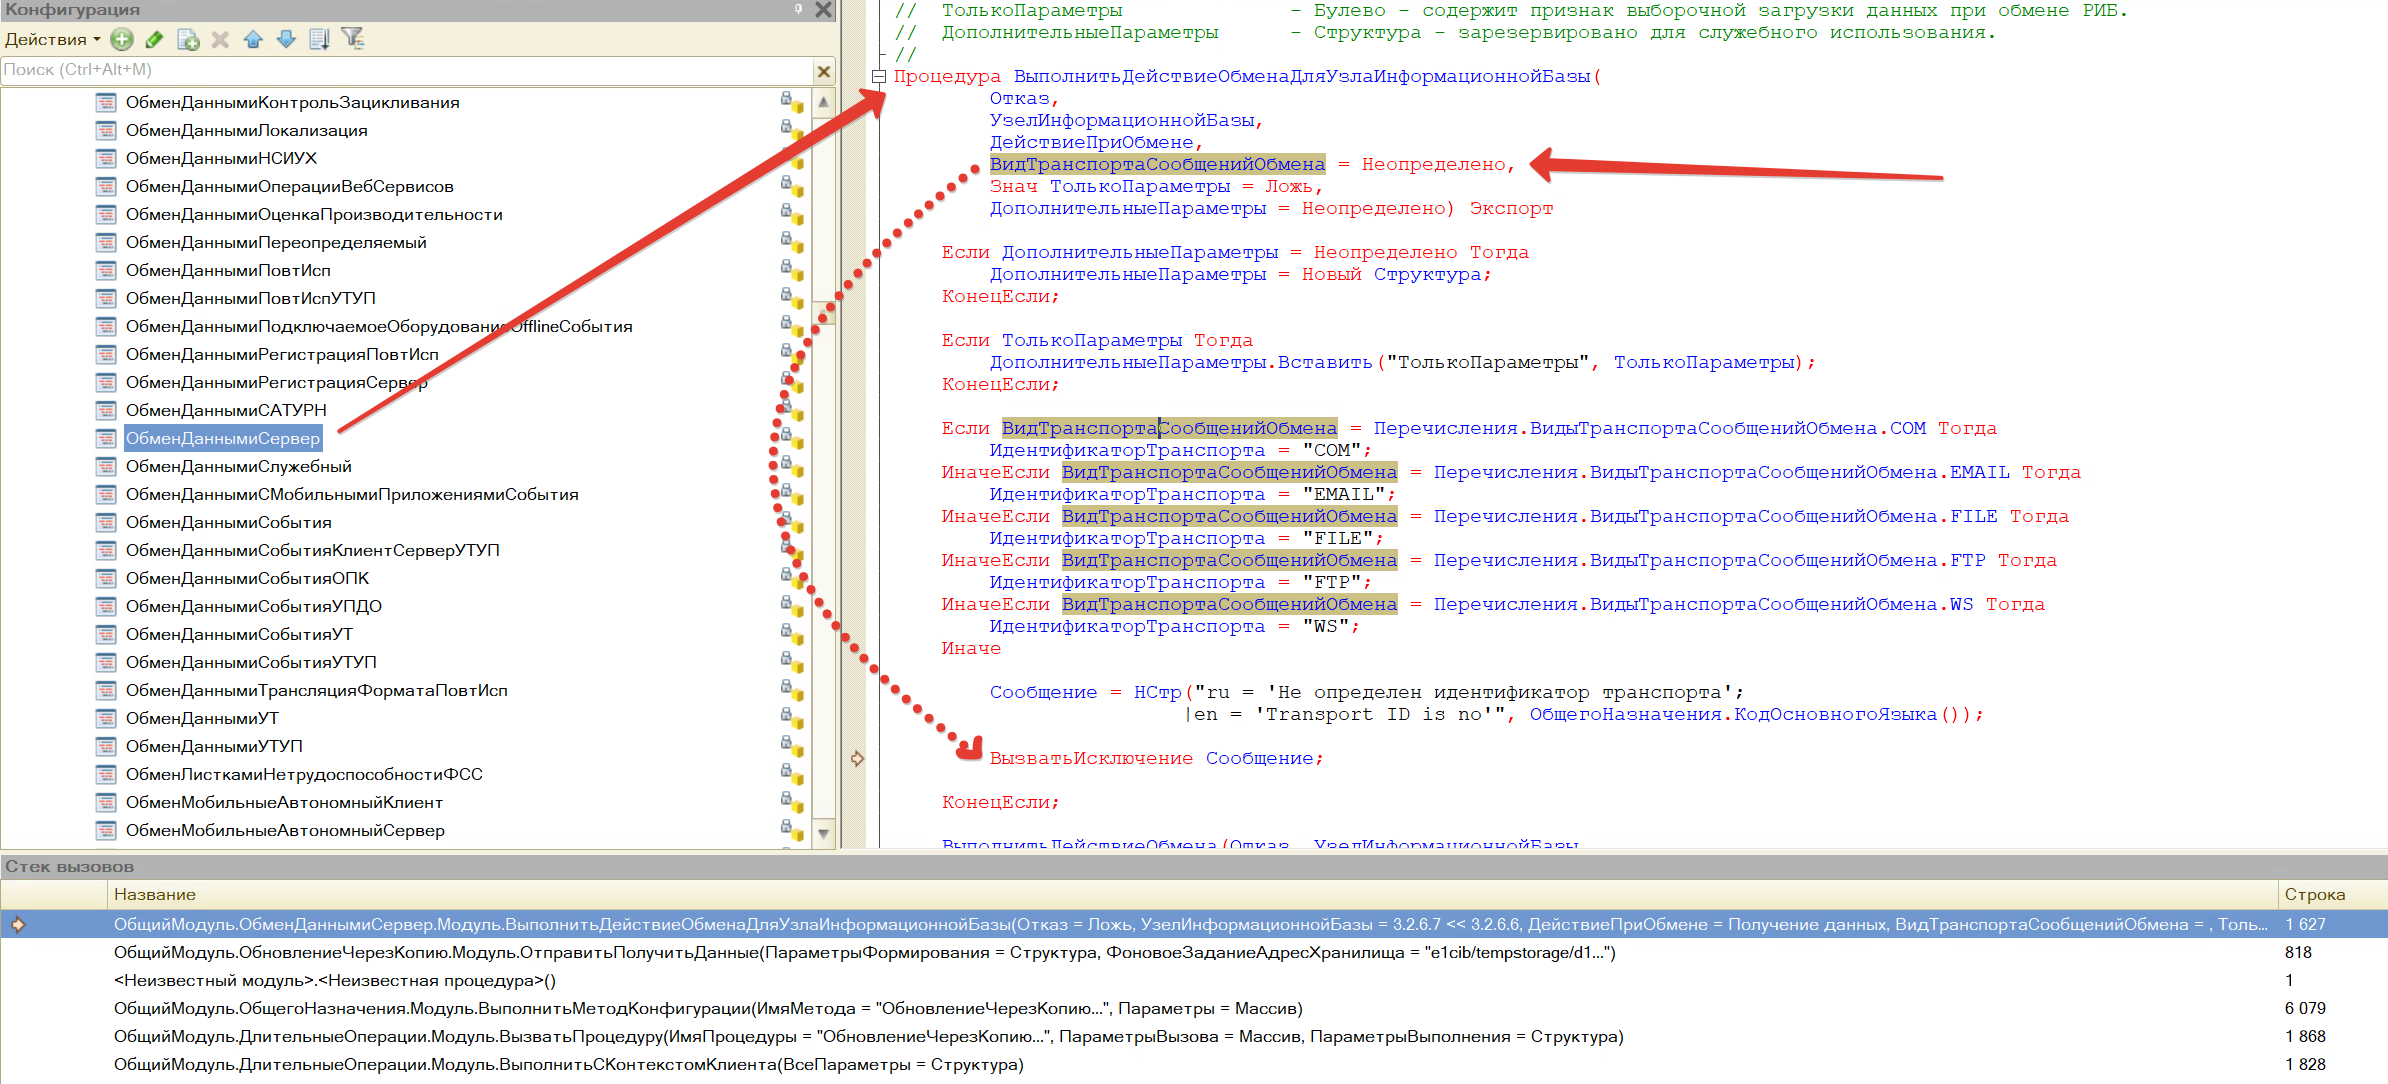The image size is (2388, 1084).
Task: Select ОбменДаннымиПереопределяемый module
Action: (x=276, y=242)
